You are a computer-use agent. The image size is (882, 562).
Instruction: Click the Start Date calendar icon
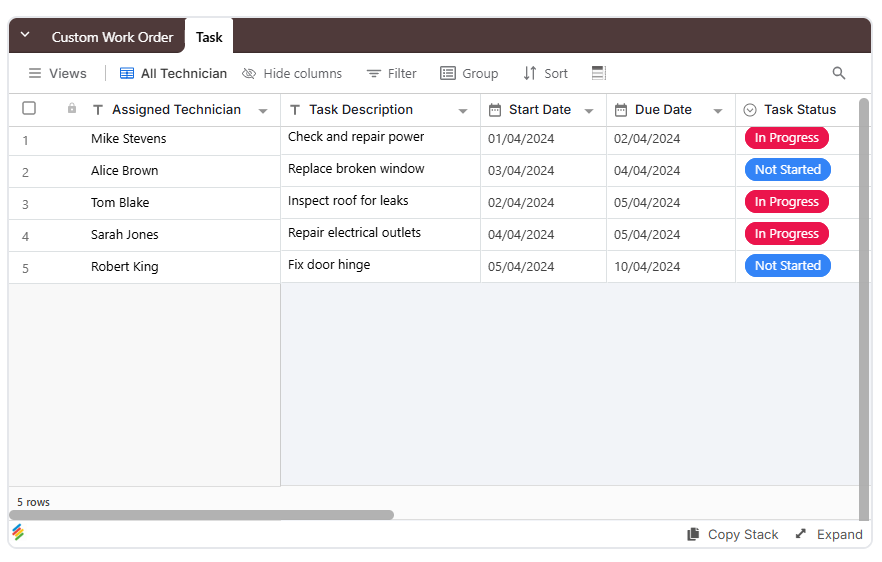click(494, 110)
